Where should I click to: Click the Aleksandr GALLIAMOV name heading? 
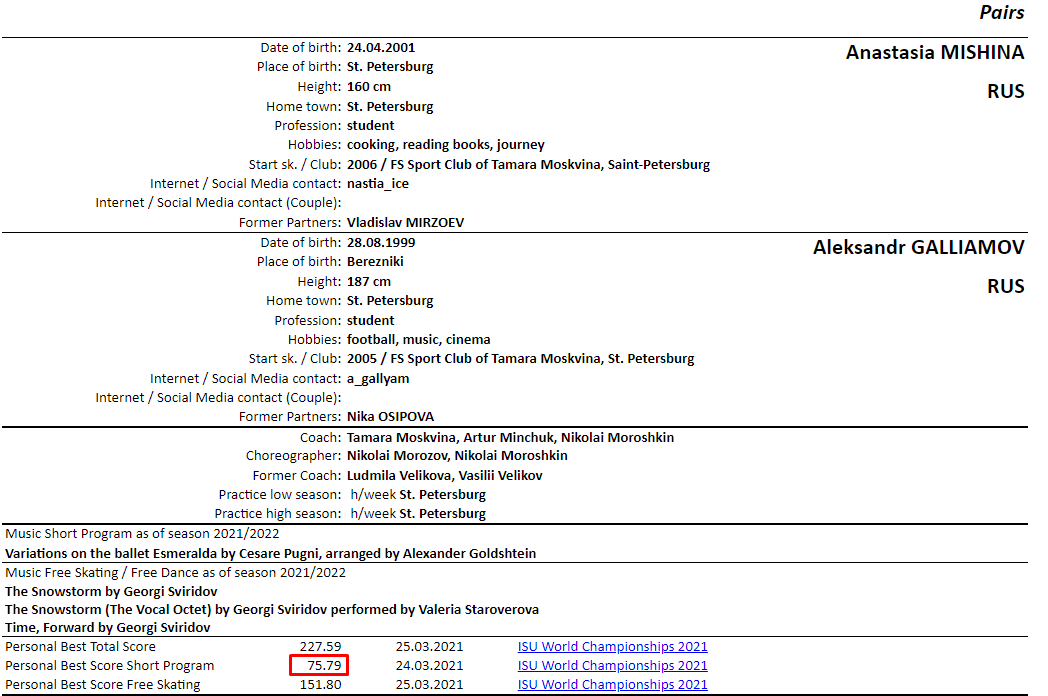(x=918, y=248)
